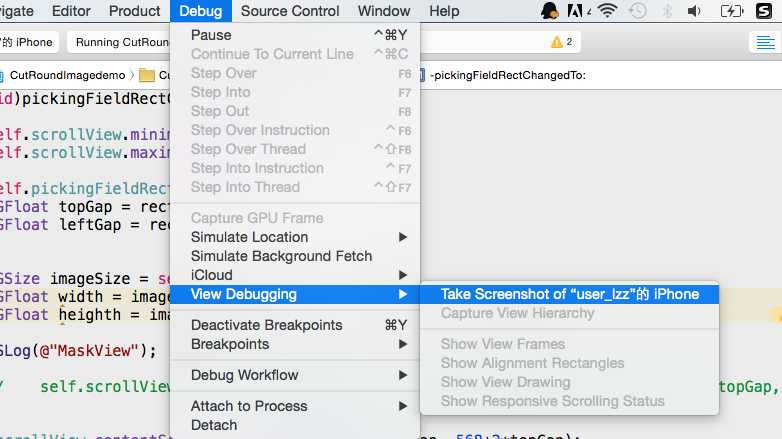The width and height of the screenshot is (782, 439).
Task: Open the battery charging status icon
Action: 732,10
